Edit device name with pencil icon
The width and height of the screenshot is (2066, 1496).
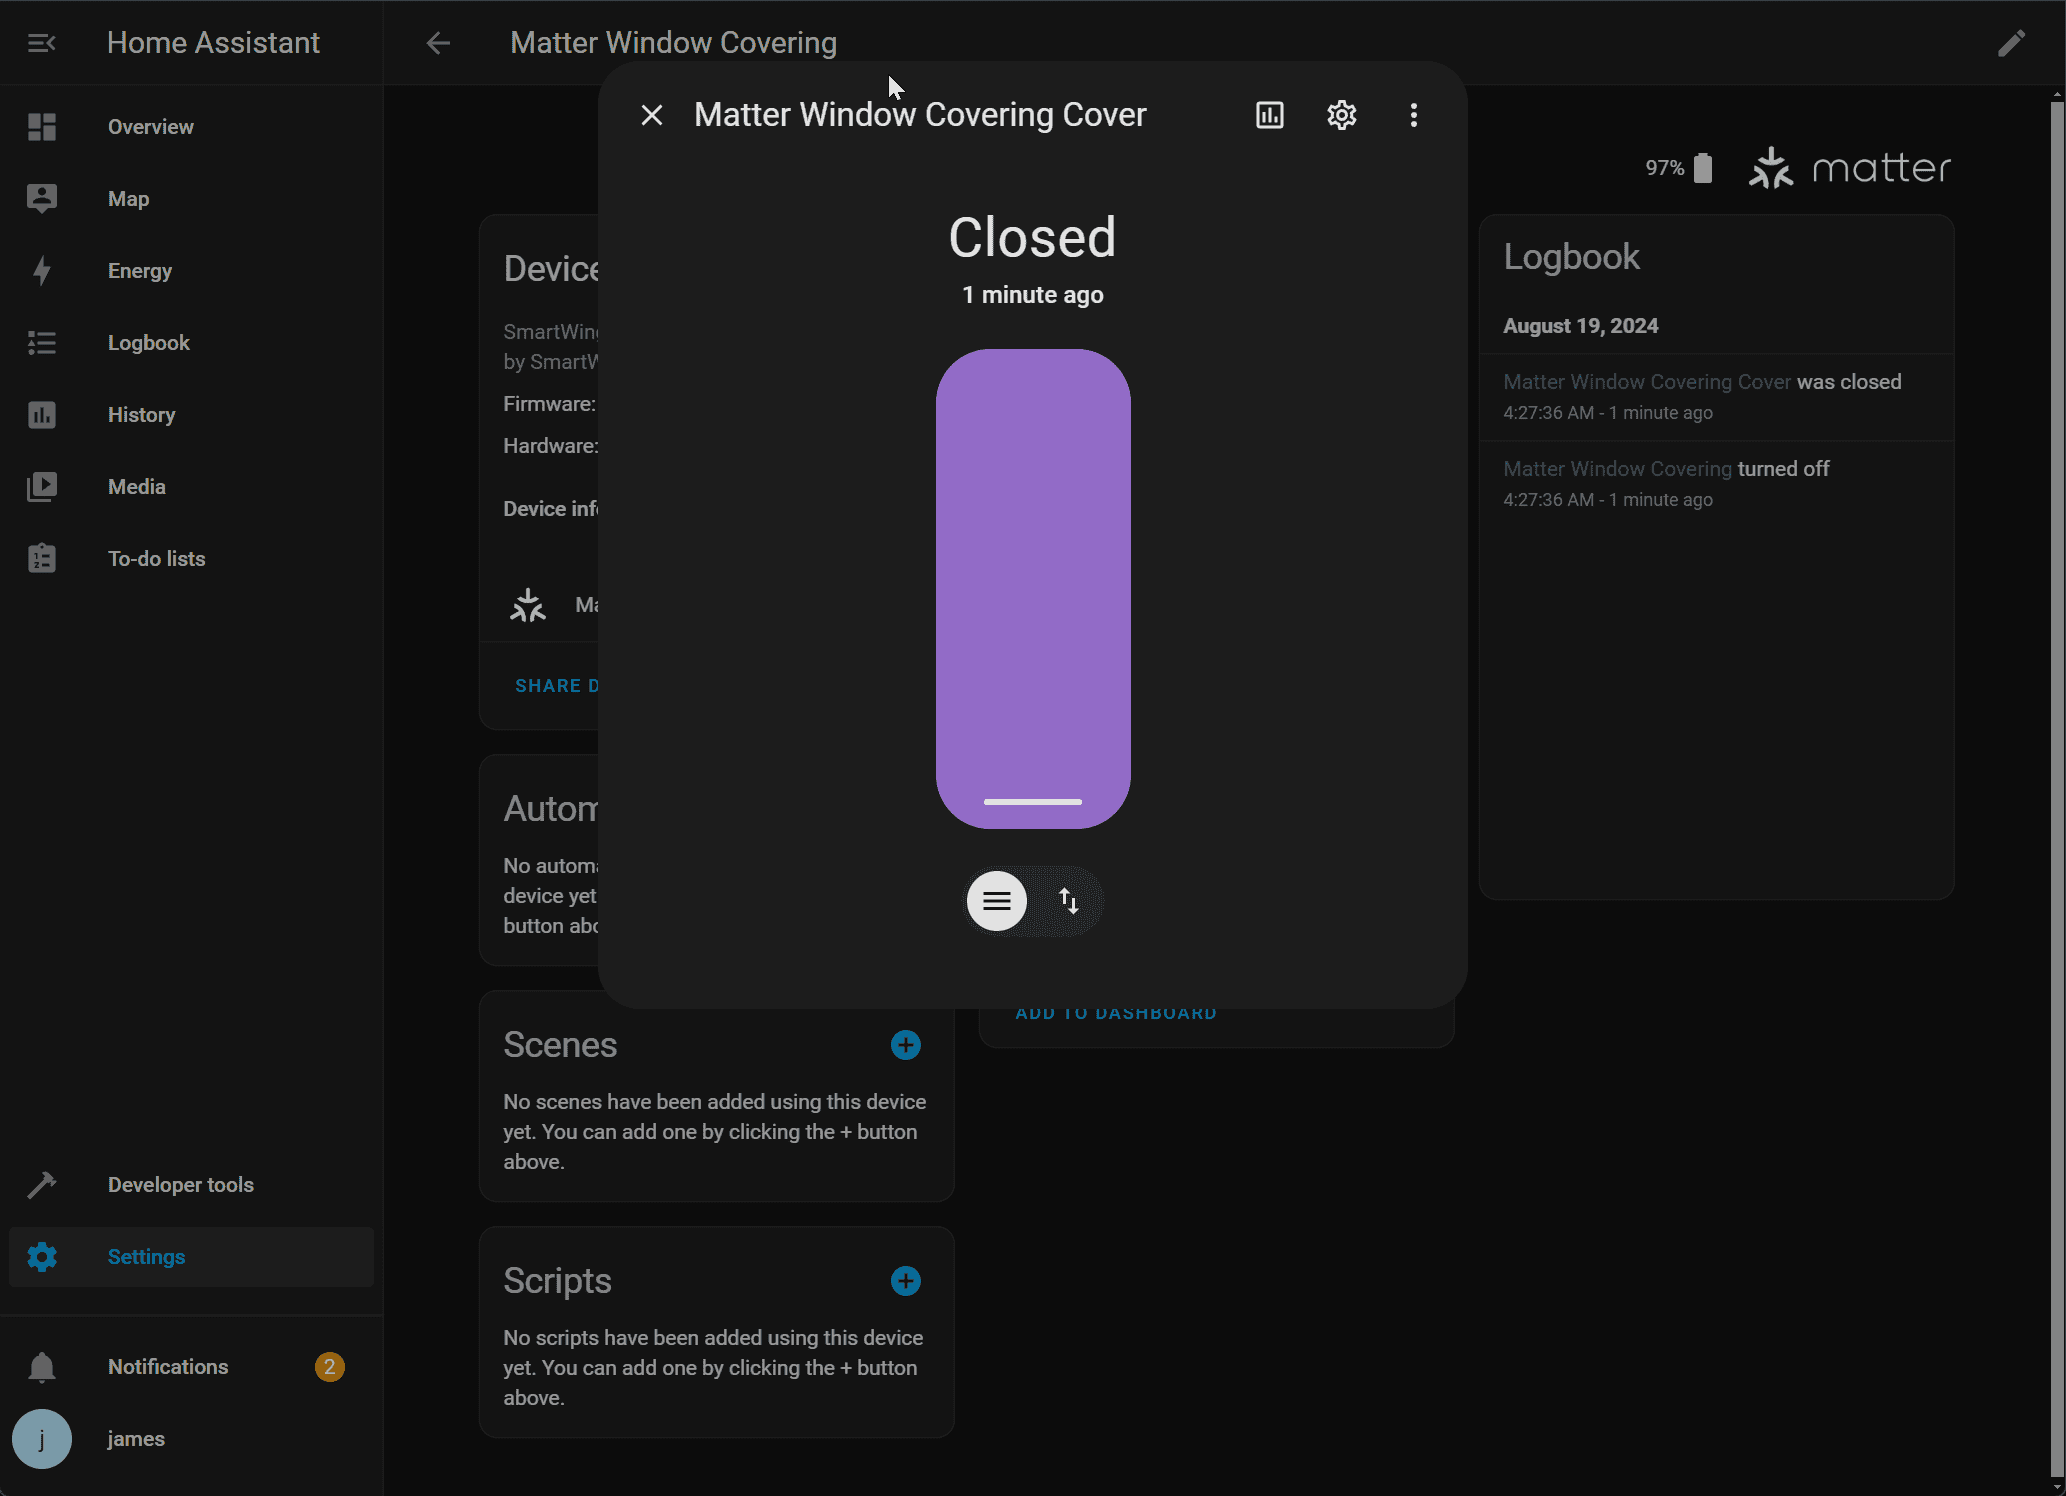click(x=2011, y=43)
